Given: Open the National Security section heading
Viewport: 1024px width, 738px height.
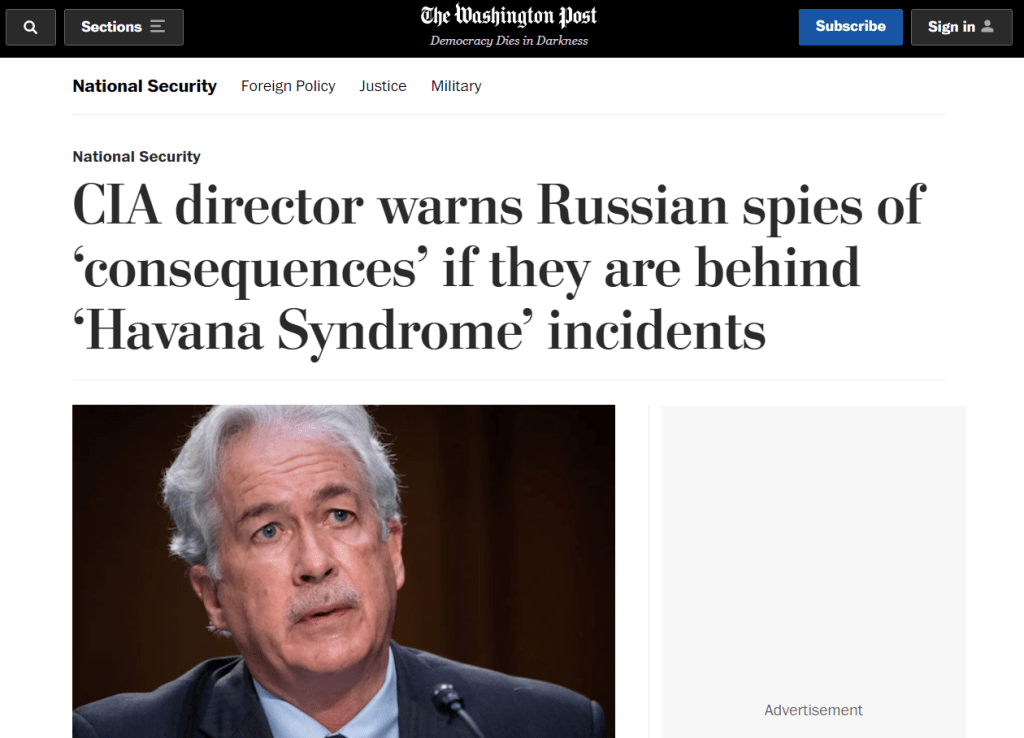Looking at the screenshot, I should pos(144,86).
